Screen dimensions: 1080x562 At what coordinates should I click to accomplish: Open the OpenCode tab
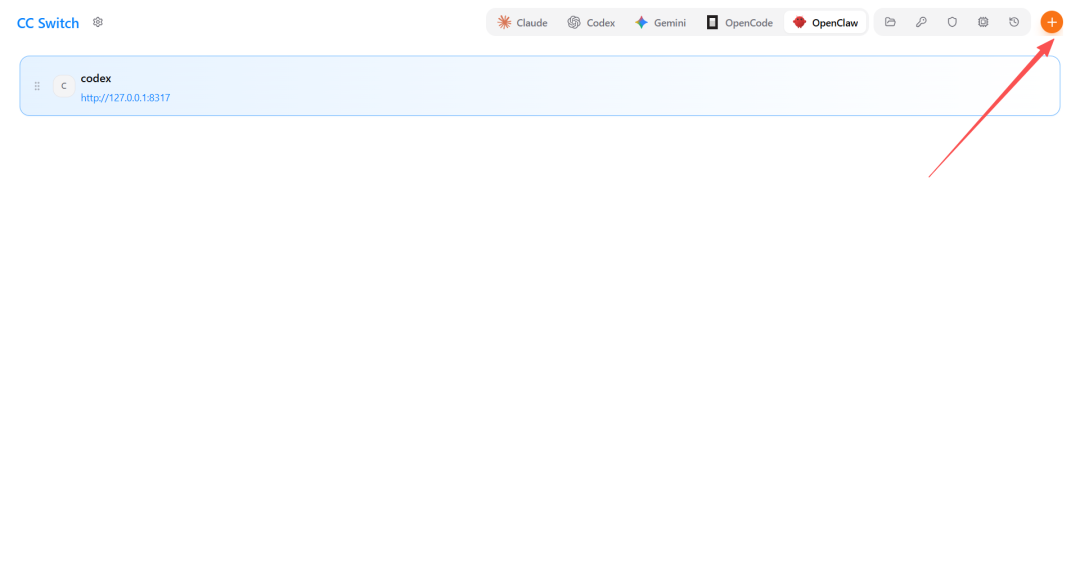(x=740, y=23)
